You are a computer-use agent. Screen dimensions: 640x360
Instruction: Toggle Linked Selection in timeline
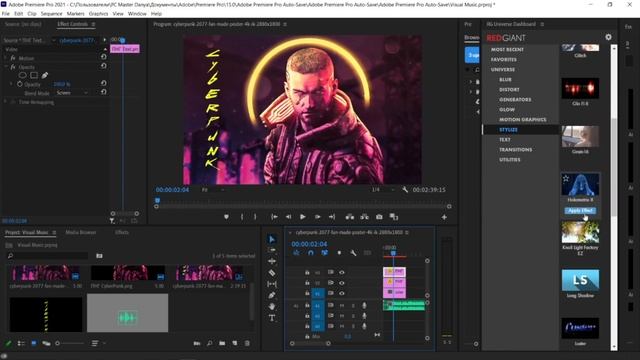click(324, 253)
